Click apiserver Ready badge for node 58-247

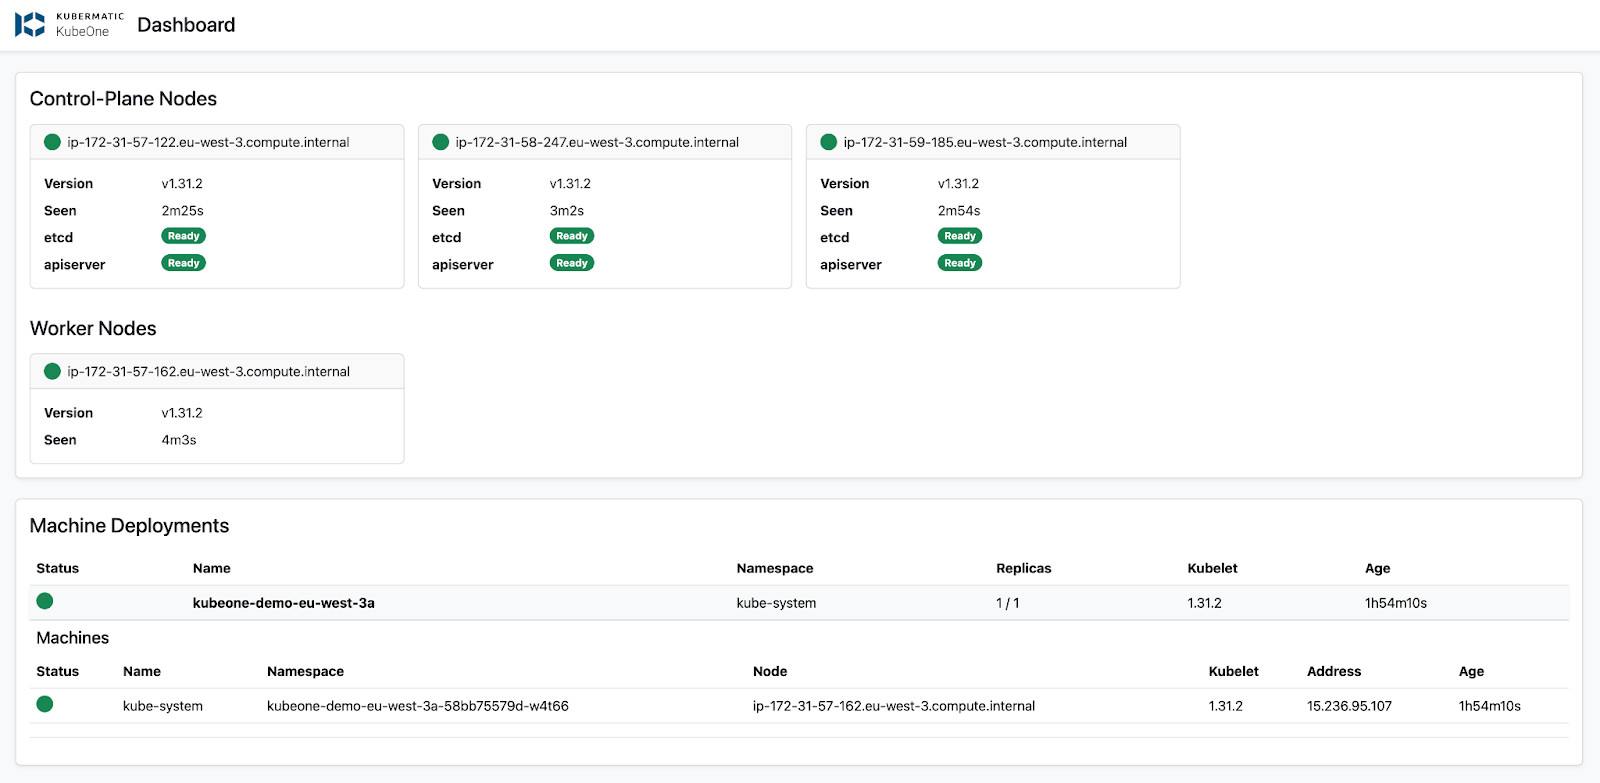(572, 263)
